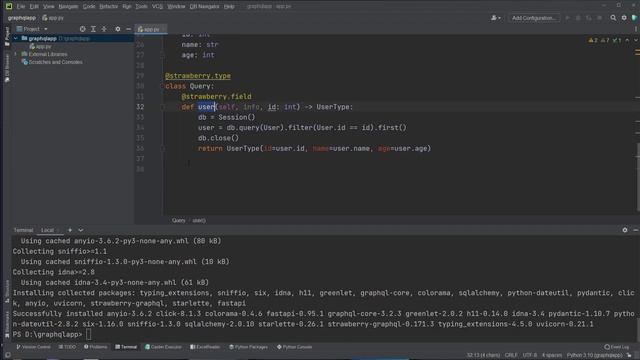
Task: Expand External Libraries node
Action: [x=16, y=54]
